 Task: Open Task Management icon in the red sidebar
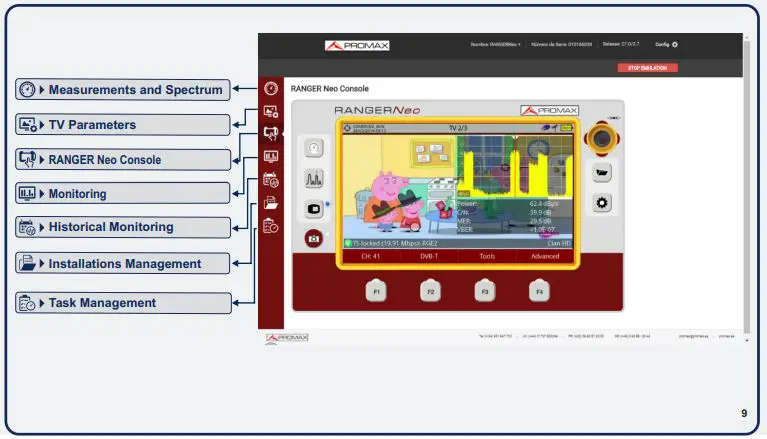click(x=271, y=226)
